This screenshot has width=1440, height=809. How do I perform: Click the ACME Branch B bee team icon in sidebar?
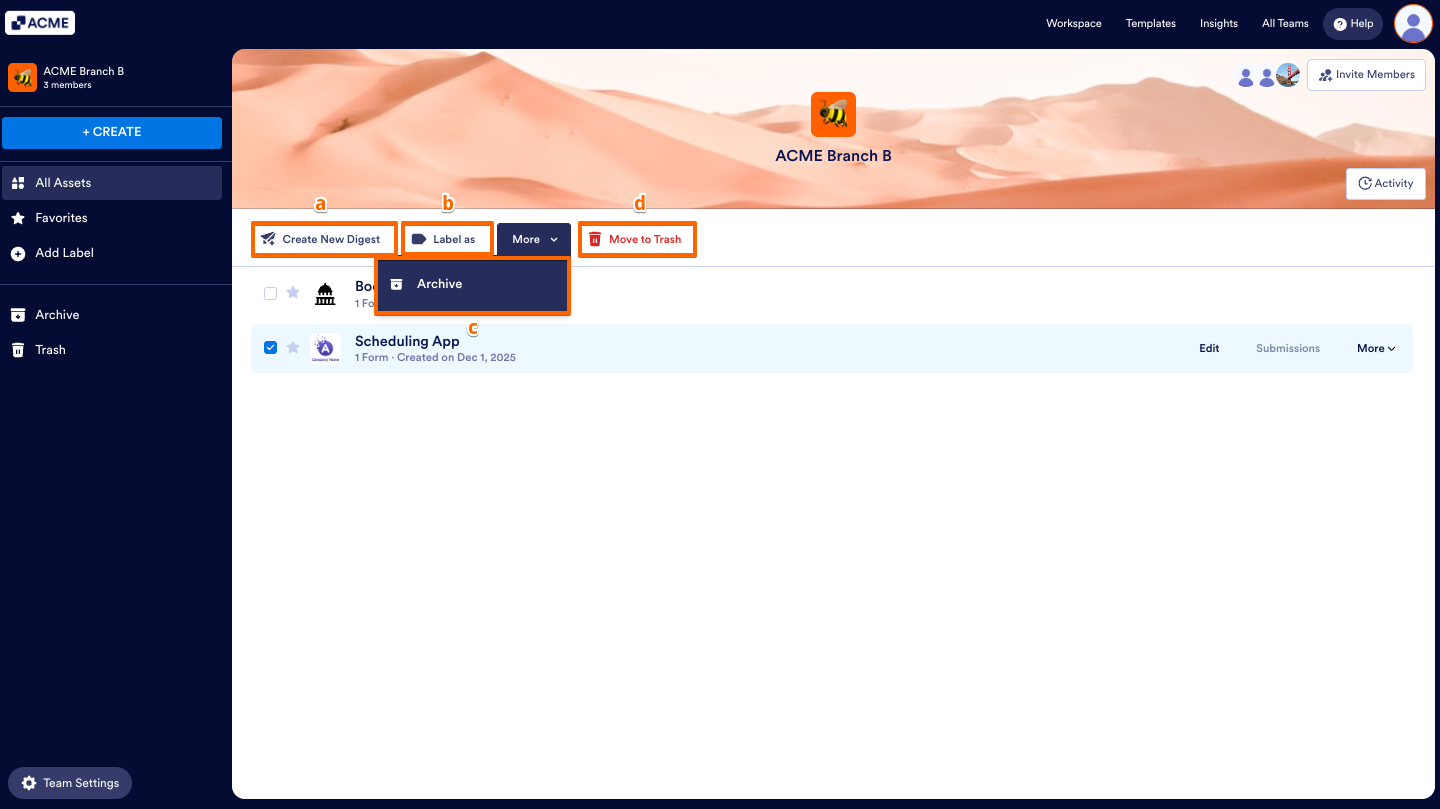pyautogui.click(x=22, y=77)
